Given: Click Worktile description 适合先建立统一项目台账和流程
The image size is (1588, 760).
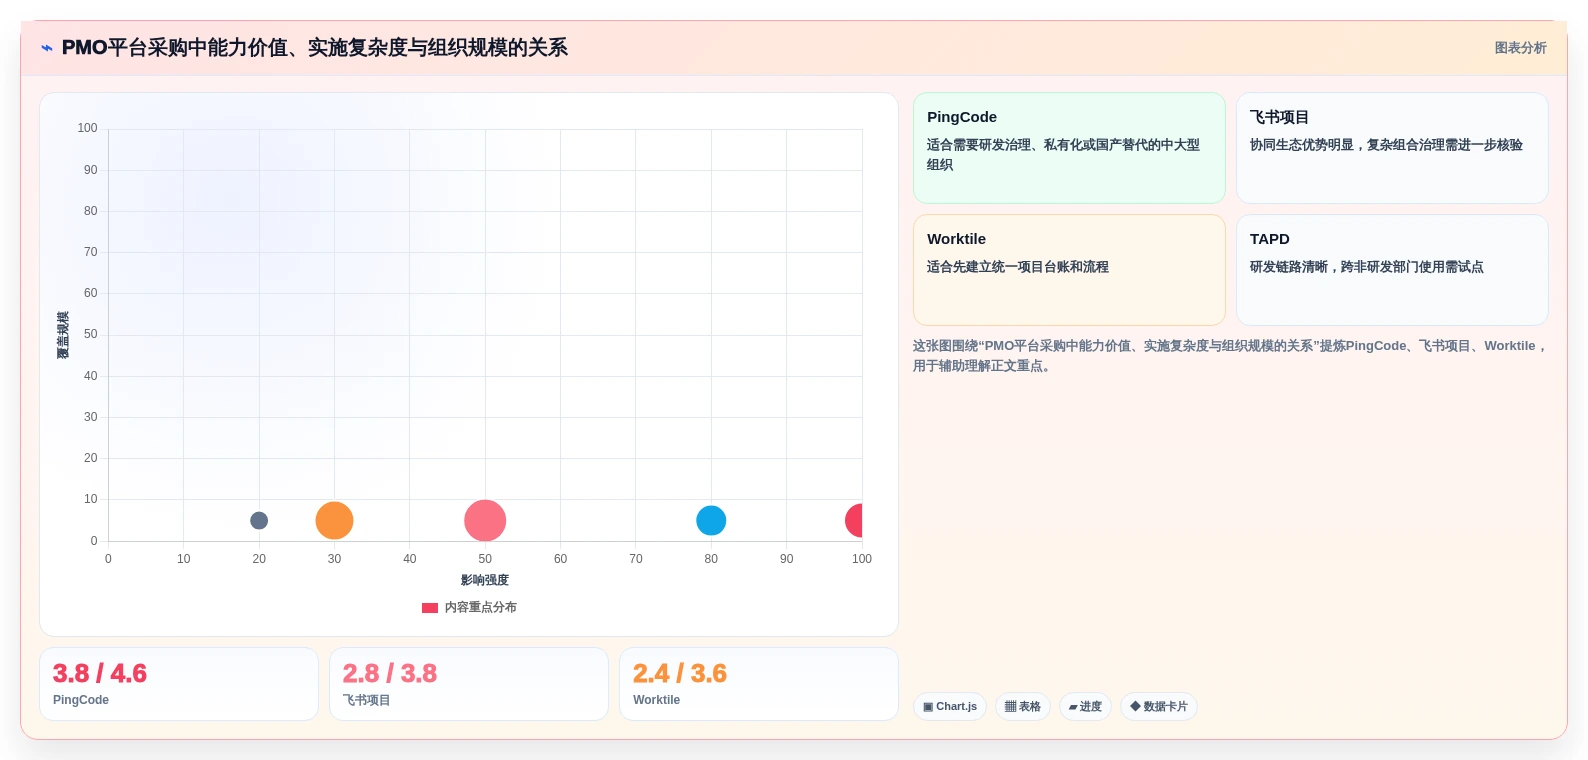Looking at the screenshot, I should [x=1017, y=267].
